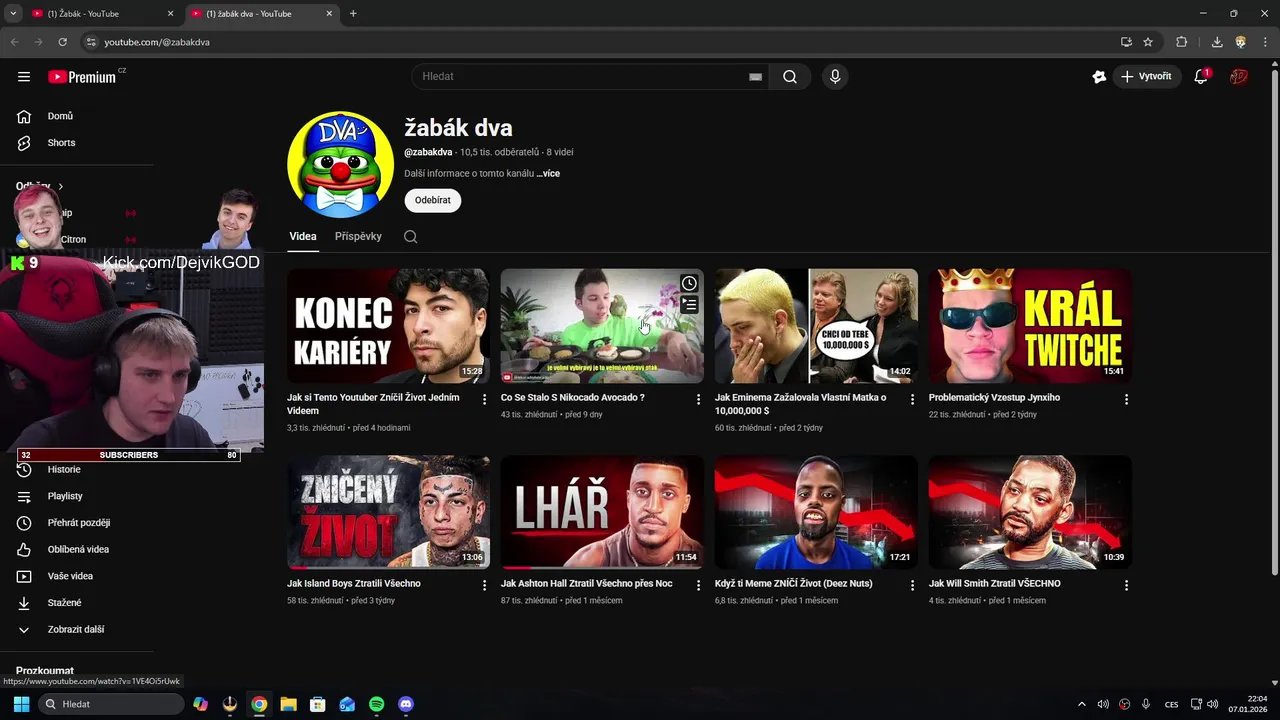Screen dimensions: 1280x720
Task: Open the KRÁL TWITCHE thumbnail
Action: [x=1030, y=325]
